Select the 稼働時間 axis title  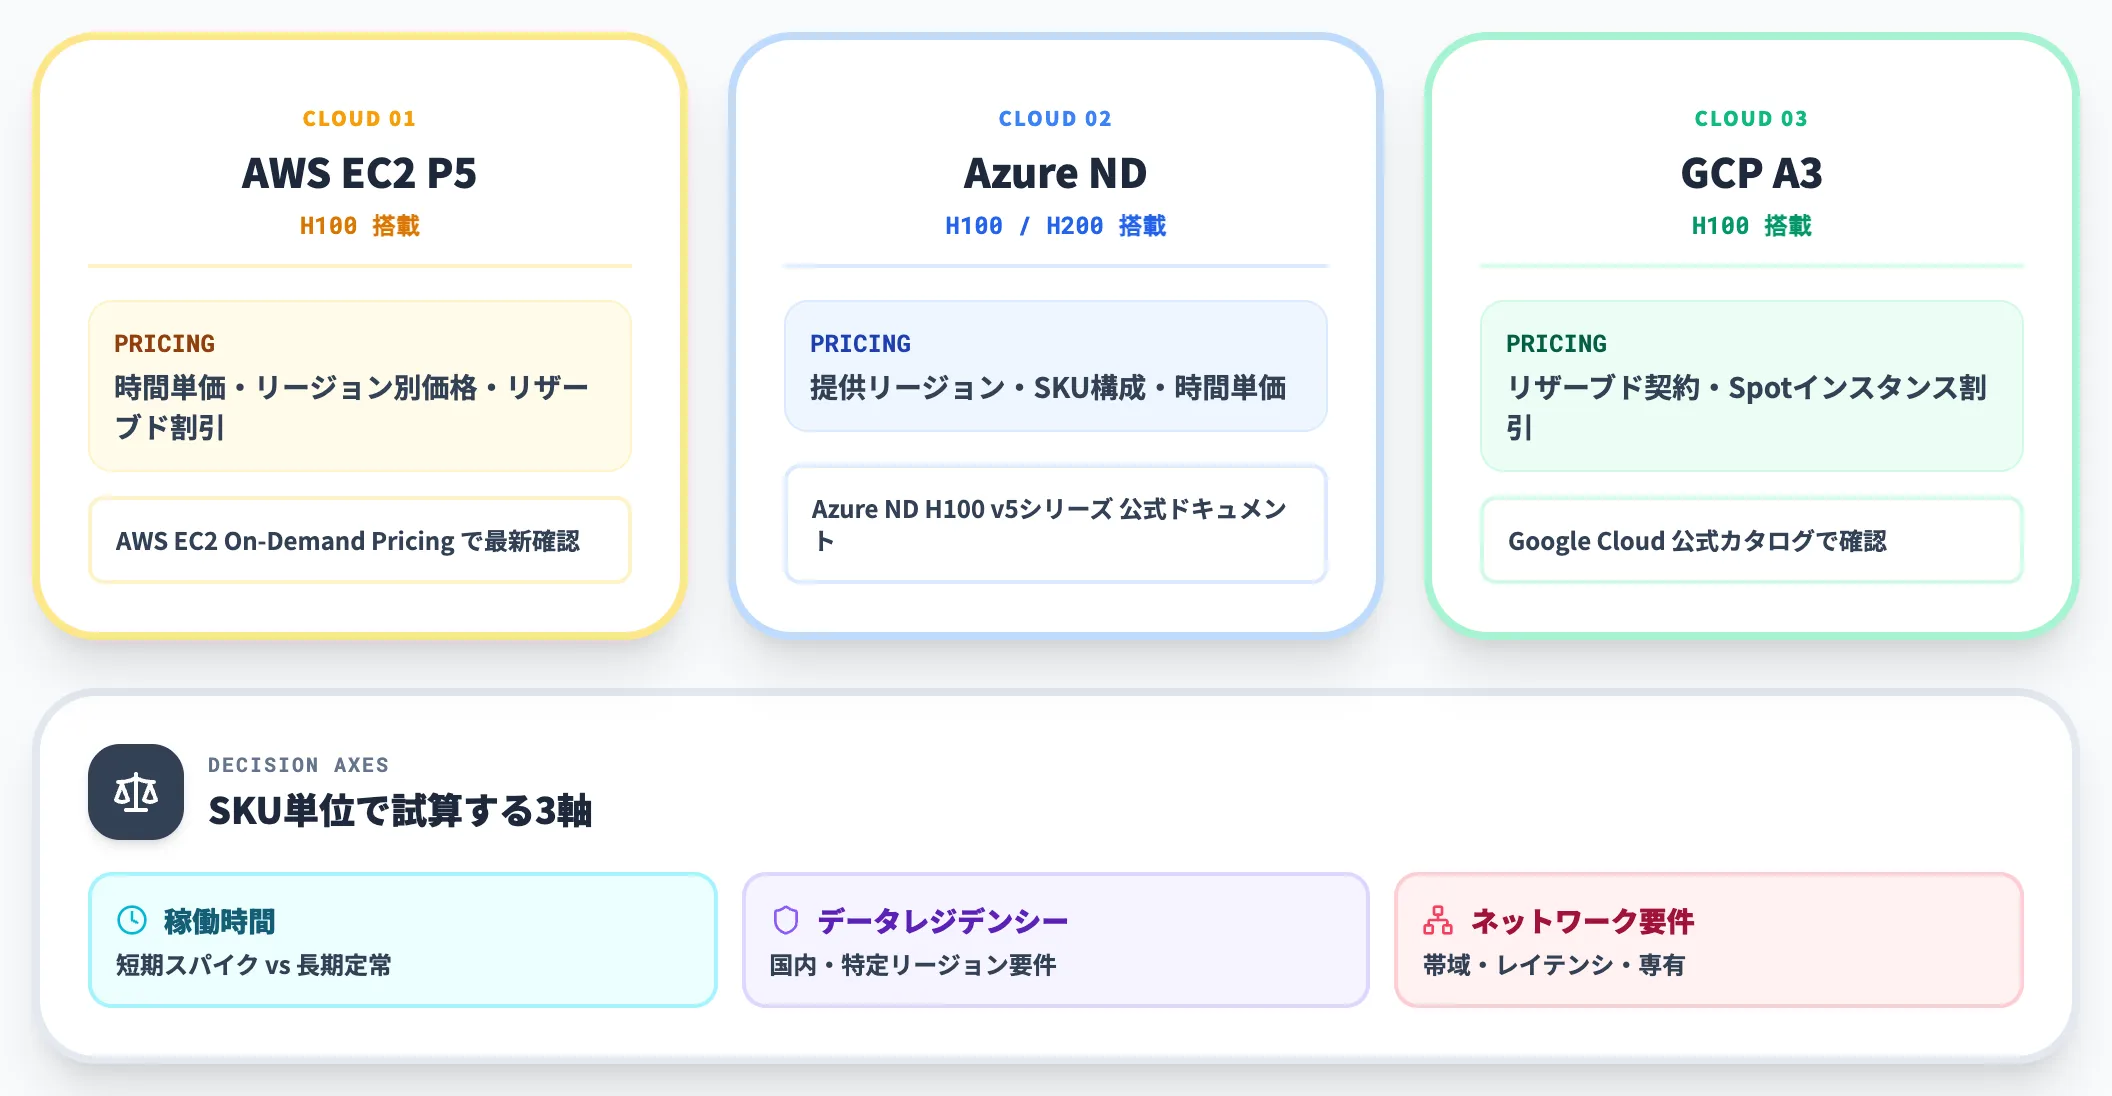point(220,921)
